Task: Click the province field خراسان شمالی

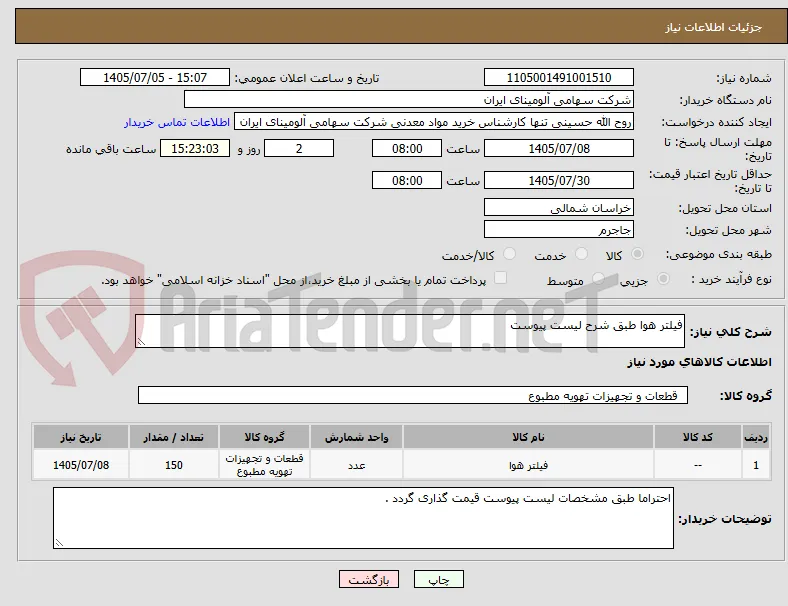Action: click(559, 208)
